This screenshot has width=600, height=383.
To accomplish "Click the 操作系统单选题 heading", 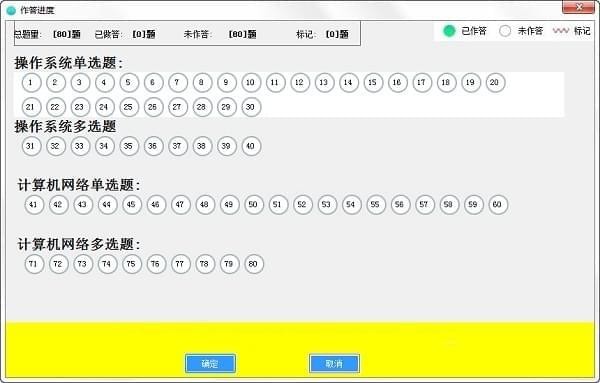I will [x=69, y=63].
